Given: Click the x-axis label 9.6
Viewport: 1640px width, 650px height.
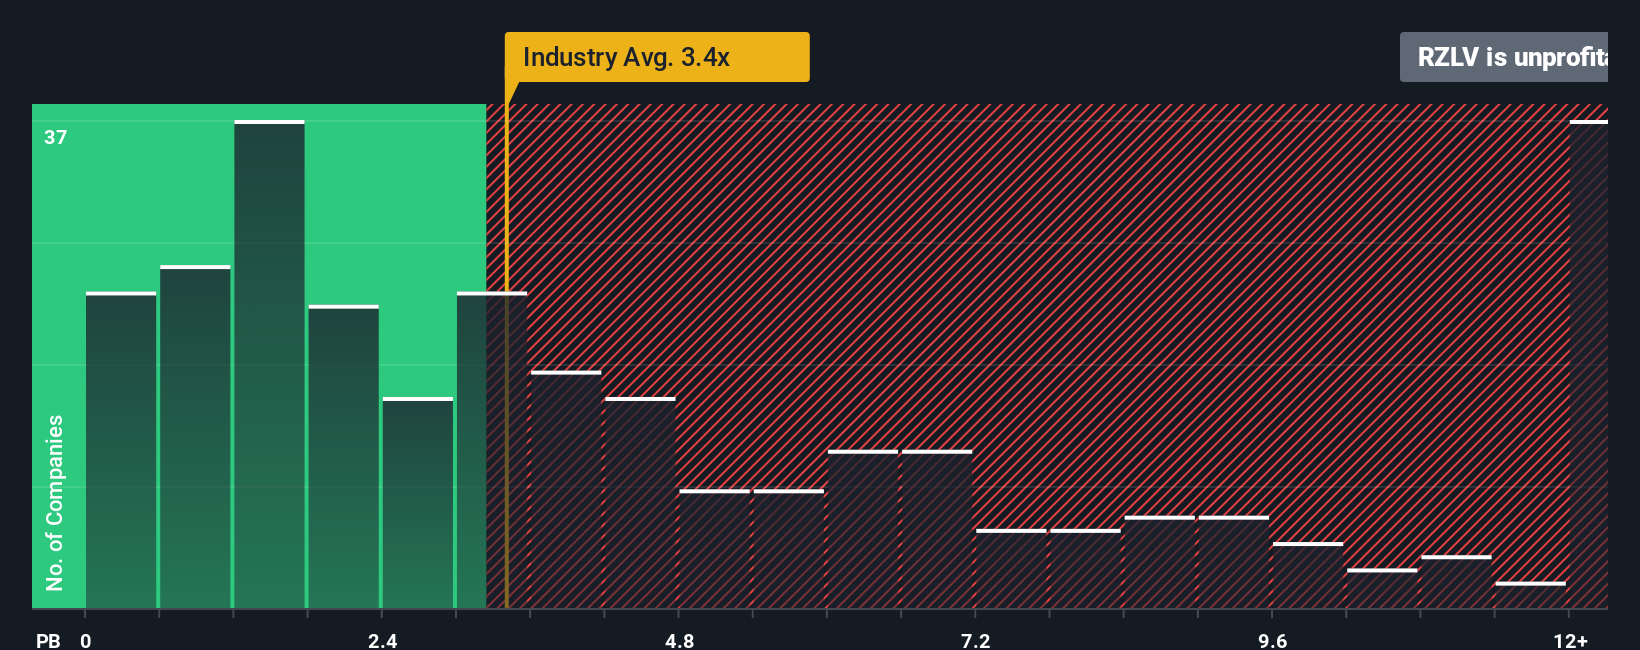Looking at the screenshot, I should point(1272,640).
